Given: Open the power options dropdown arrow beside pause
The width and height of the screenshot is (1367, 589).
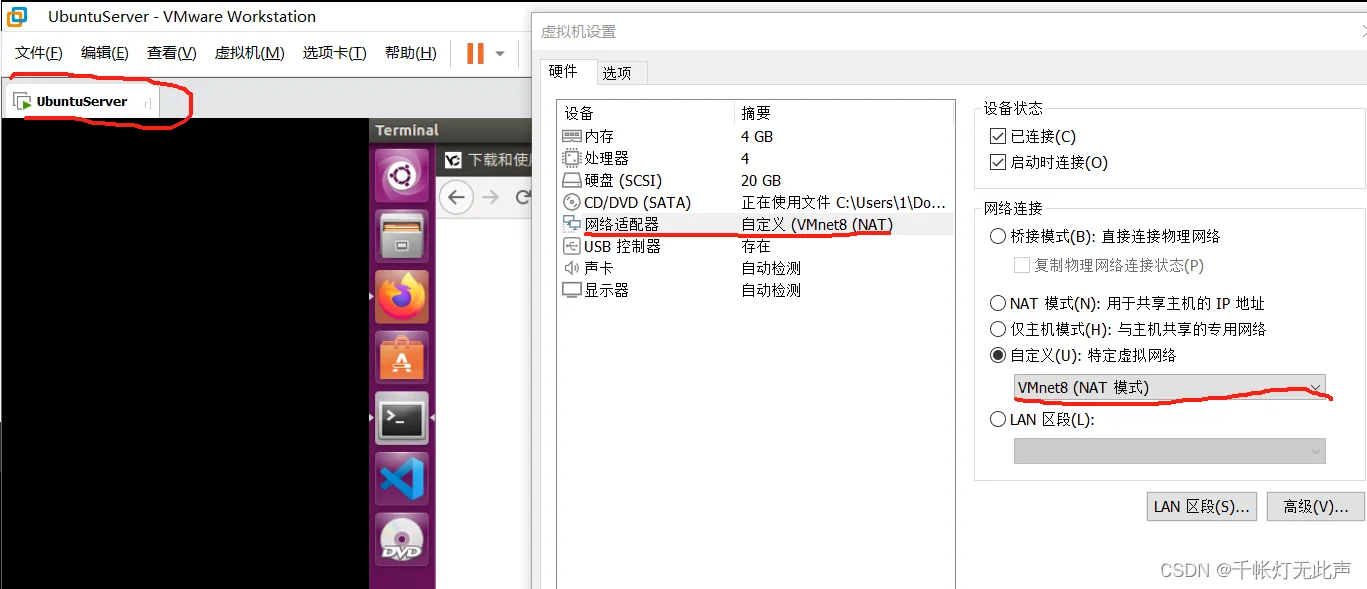Looking at the screenshot, I should click(x=500, y=54).
